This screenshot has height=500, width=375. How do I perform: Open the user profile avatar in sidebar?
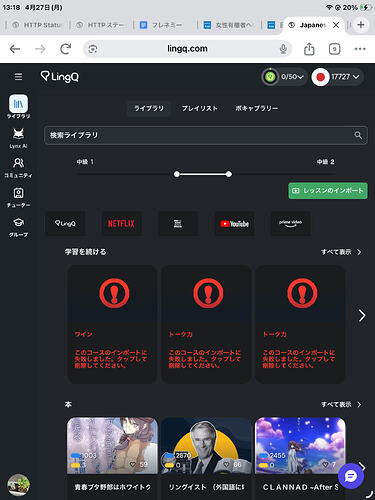click(18, 485)
